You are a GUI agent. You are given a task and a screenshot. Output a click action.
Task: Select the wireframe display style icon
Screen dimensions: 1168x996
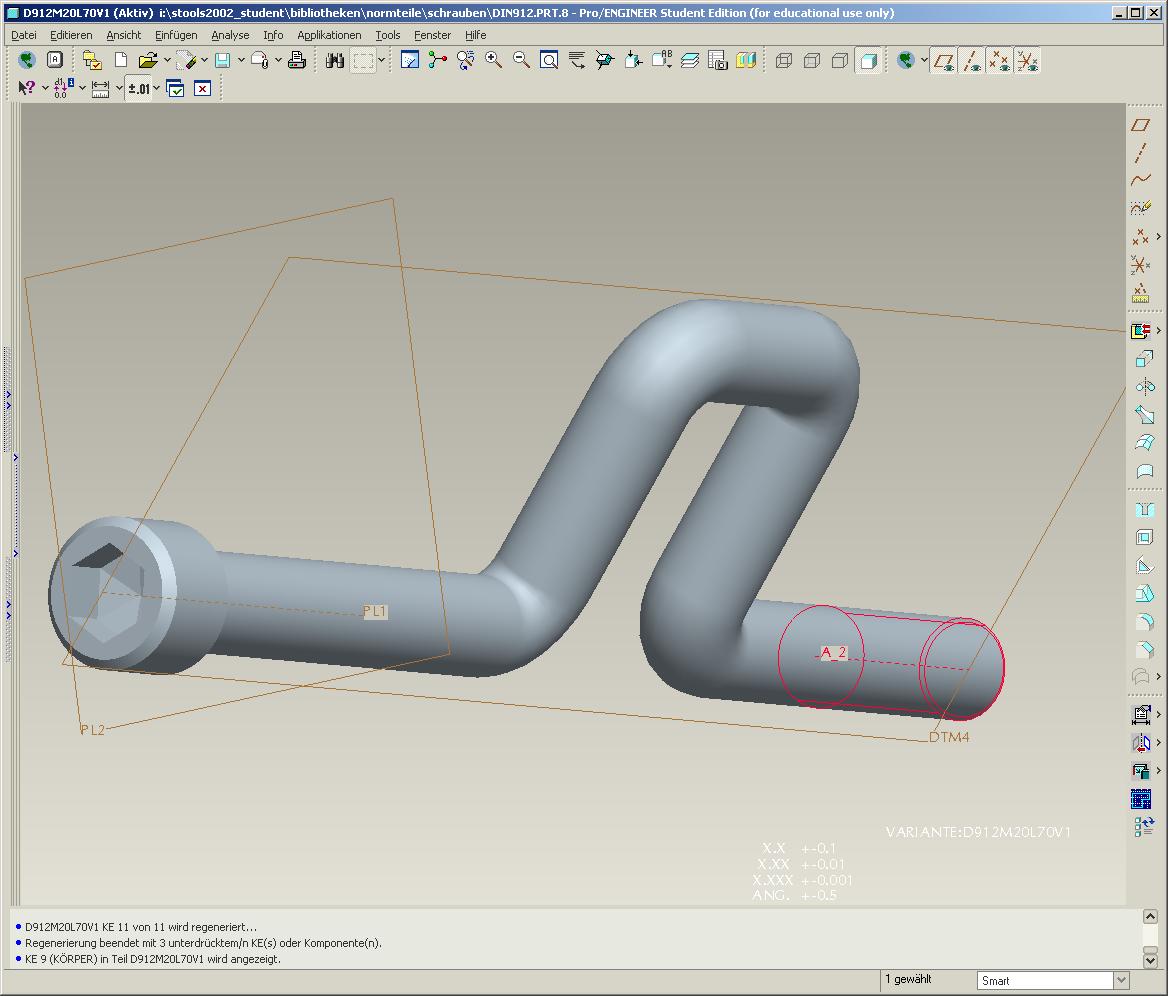pos(784,60)
